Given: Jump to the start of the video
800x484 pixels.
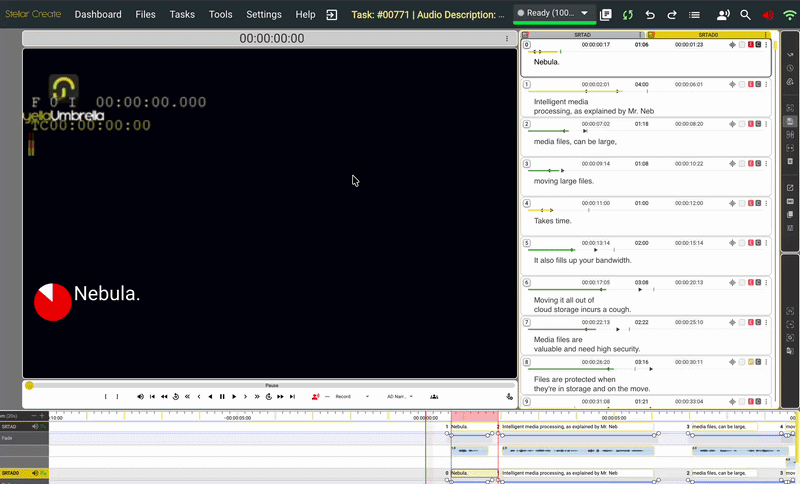Looking at the screenshot, I should pos(152,396).
